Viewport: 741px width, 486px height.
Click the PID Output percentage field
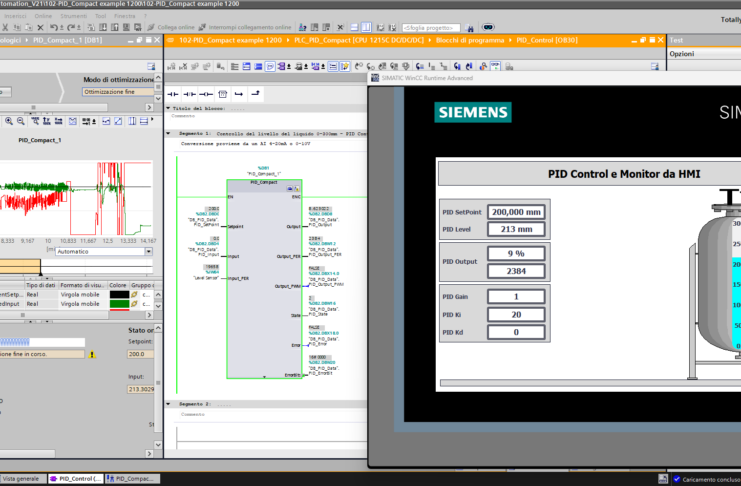click(x=516, y=254)
